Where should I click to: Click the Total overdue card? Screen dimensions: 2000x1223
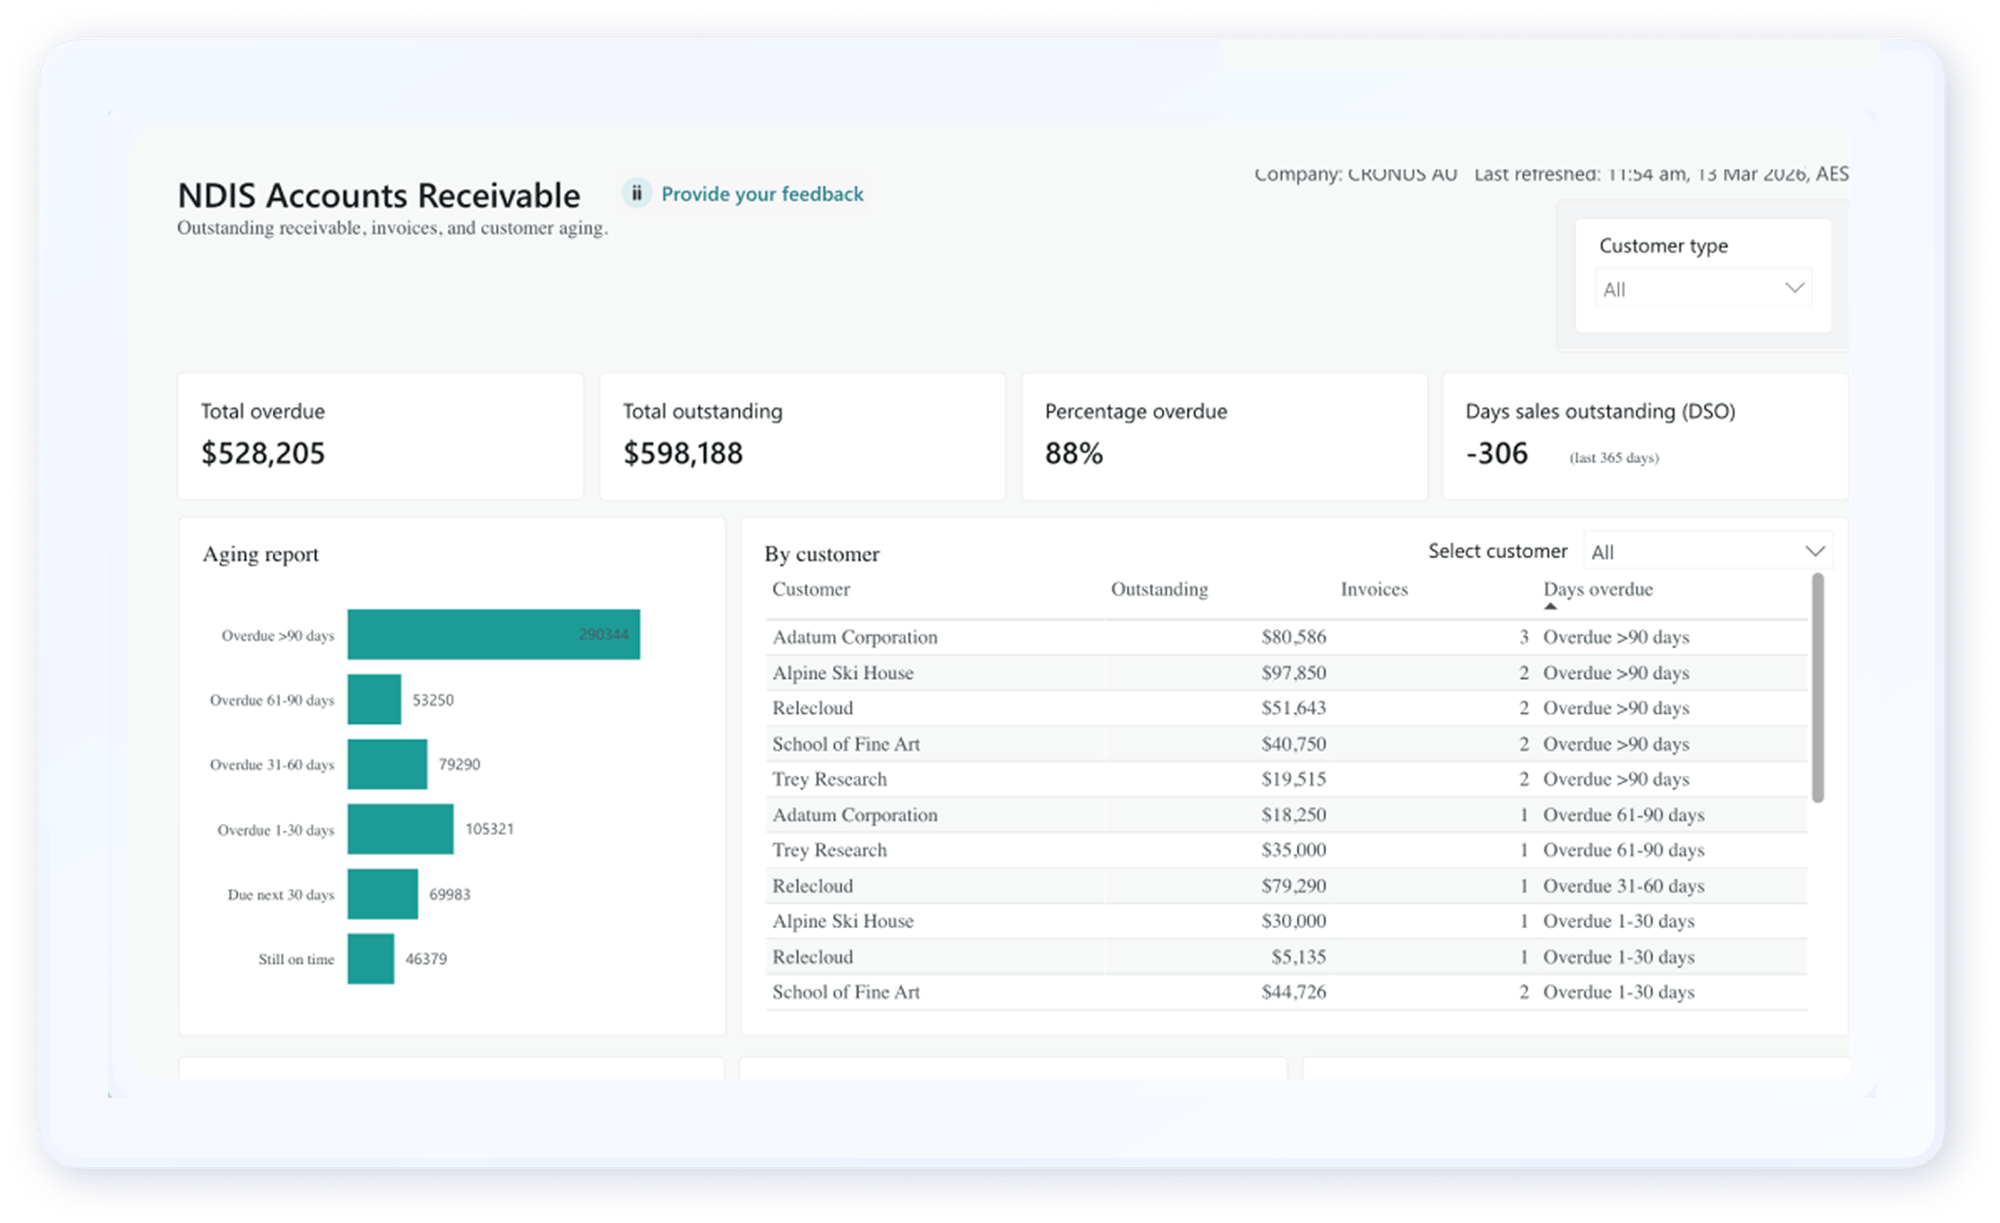[380, 436]
